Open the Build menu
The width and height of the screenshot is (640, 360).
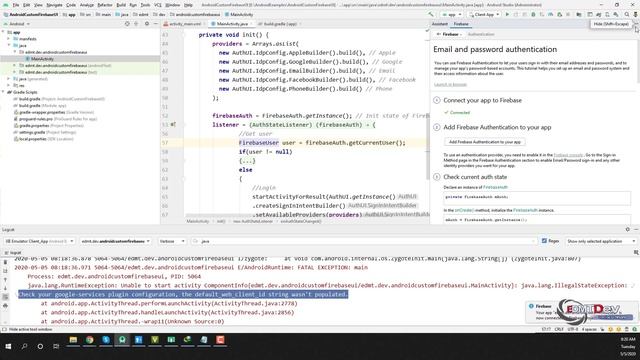point(121,5)
